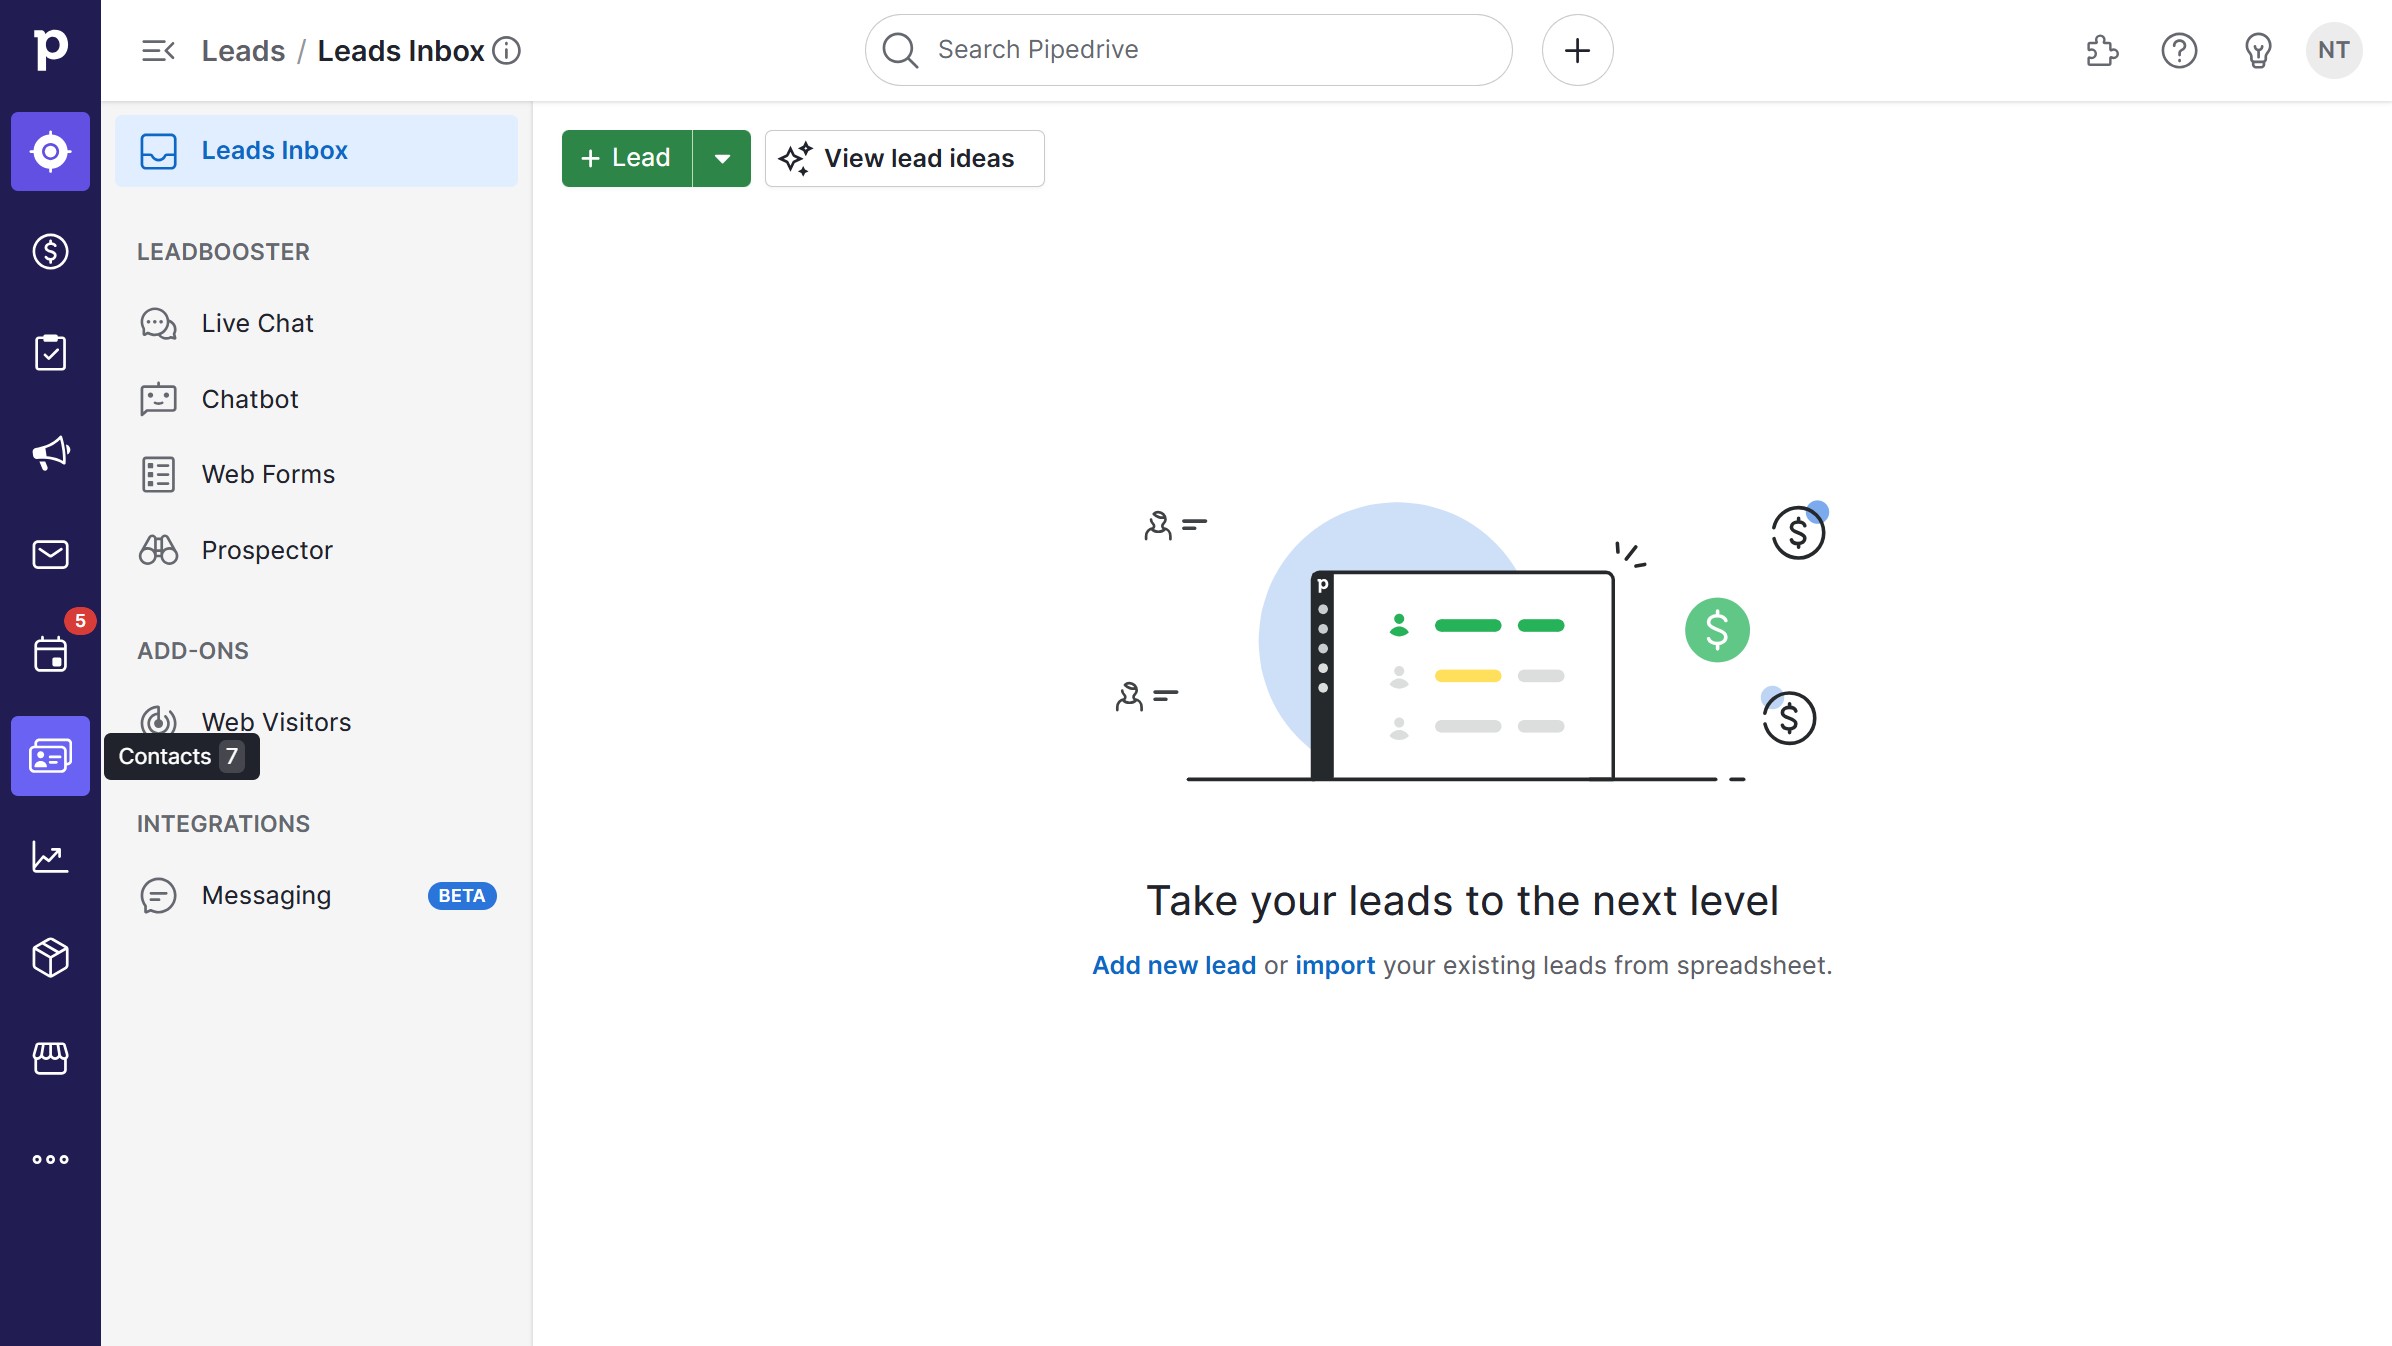Viewport: 2392px width, 1346px height.
Task: Select Web Forms in the left panel
Action: point(268,475)
